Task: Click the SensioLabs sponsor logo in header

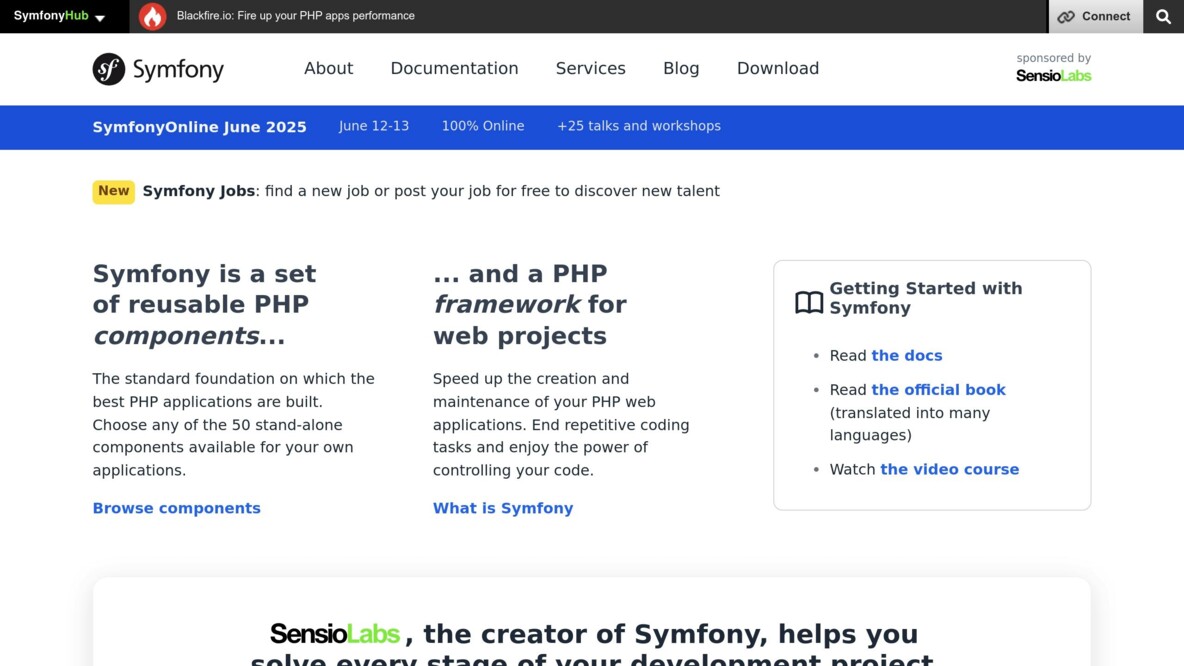Action: tap(1053, 76)
